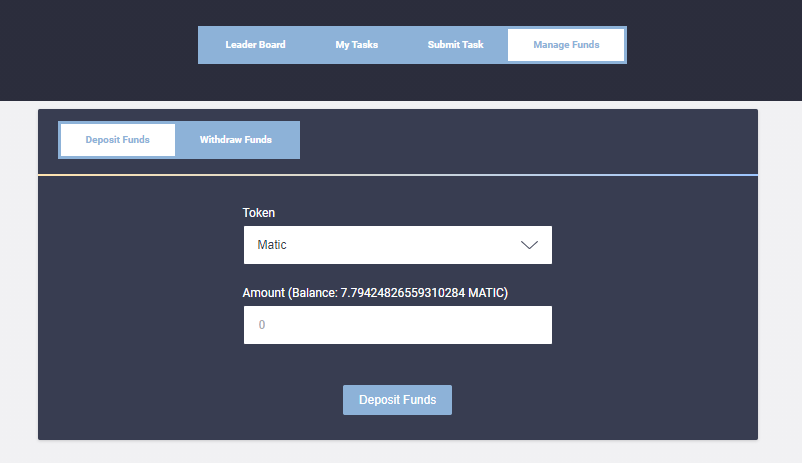Click the dark header left of Leader Board
Screen dimensions: 802x463
[100, 45]
